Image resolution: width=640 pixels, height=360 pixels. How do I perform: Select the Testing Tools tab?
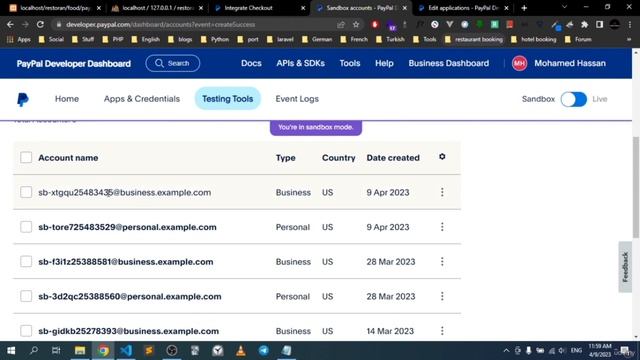point(227,99)
